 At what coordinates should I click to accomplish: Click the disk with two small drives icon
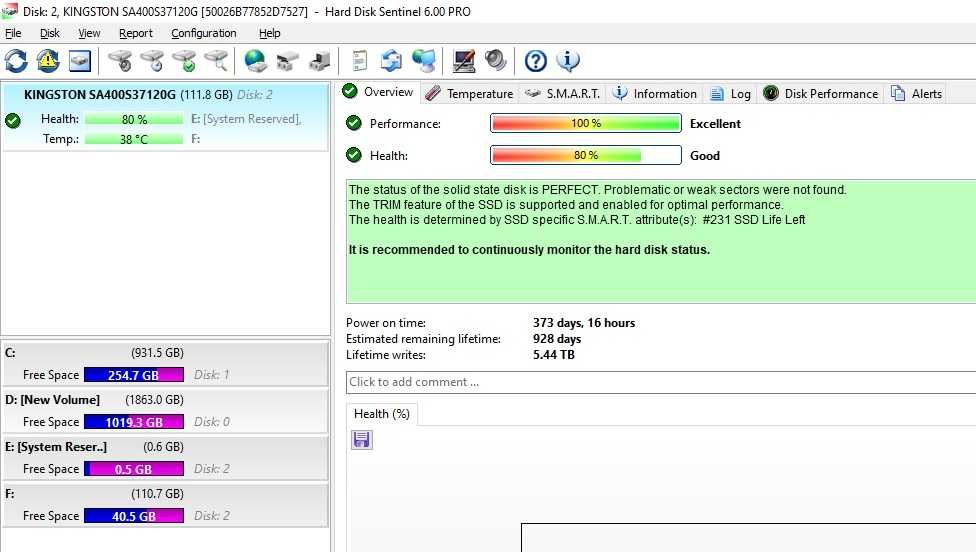click(x=287, y=61)
